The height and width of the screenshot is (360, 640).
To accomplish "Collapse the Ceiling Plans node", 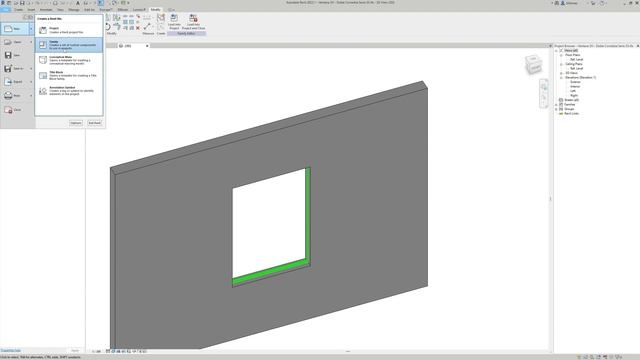I will click(562, 64).
